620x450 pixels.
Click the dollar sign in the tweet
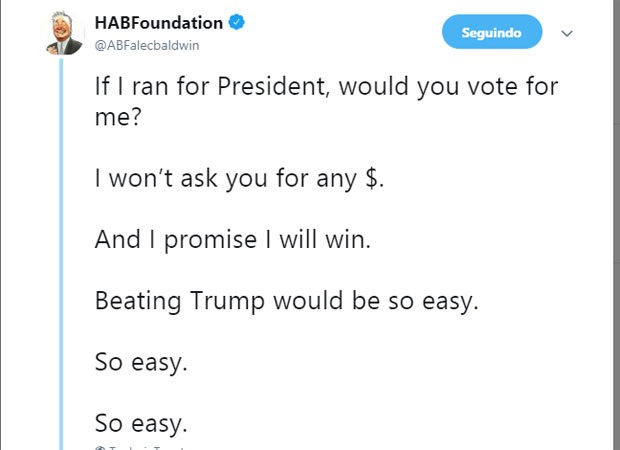pos(371,178)
